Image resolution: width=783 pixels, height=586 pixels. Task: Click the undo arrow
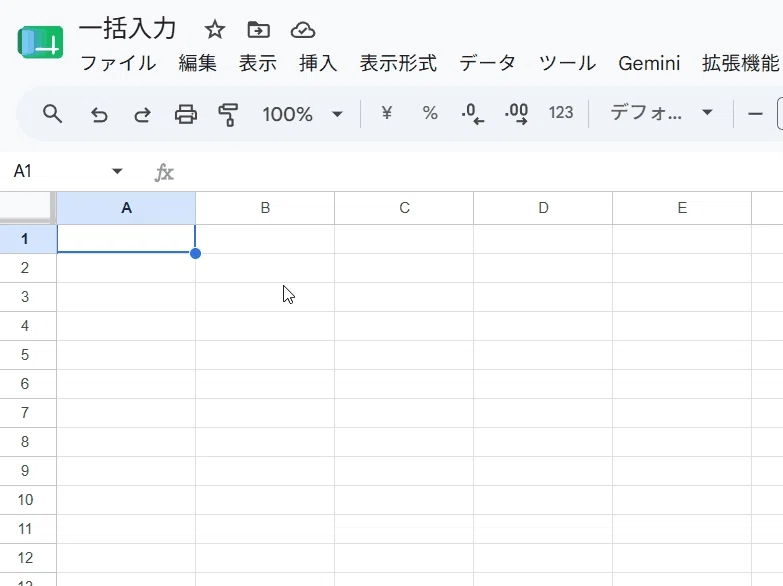[x=99, y=115]
